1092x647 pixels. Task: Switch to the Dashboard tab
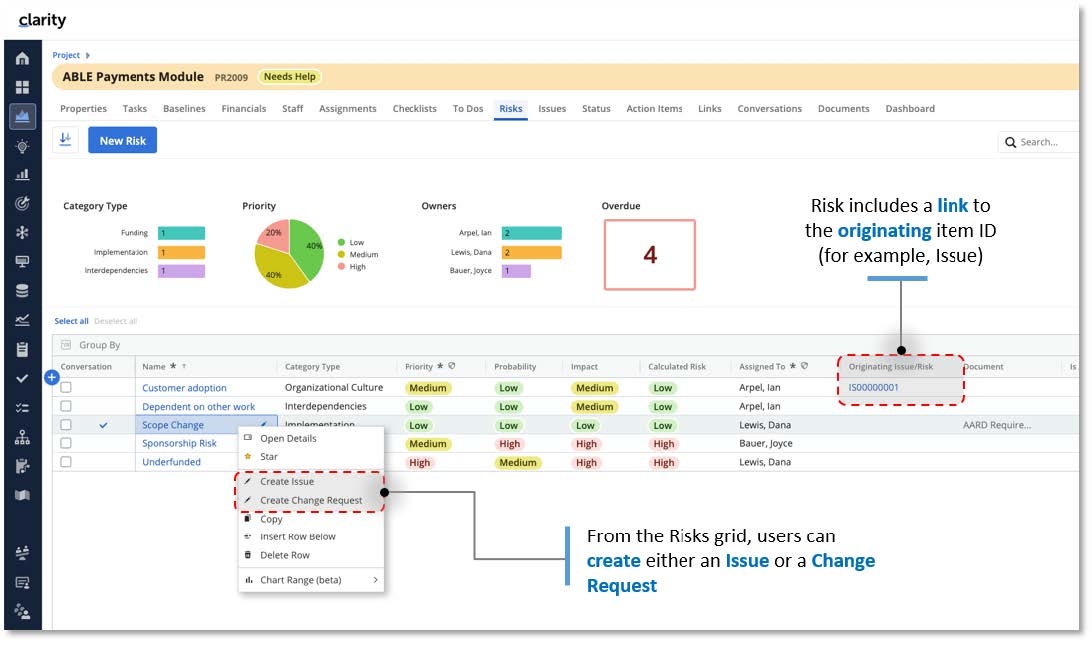point(910,109)
